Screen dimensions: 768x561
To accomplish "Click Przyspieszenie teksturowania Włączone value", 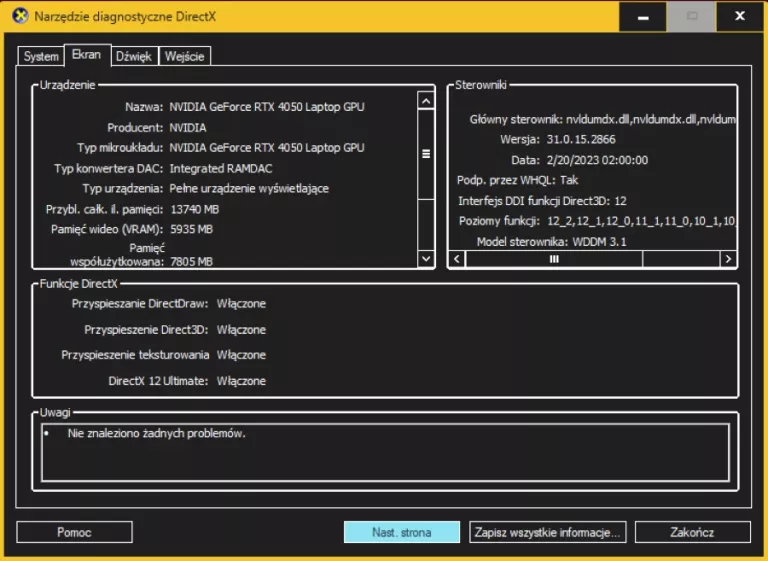I will (x=241, y=355).
